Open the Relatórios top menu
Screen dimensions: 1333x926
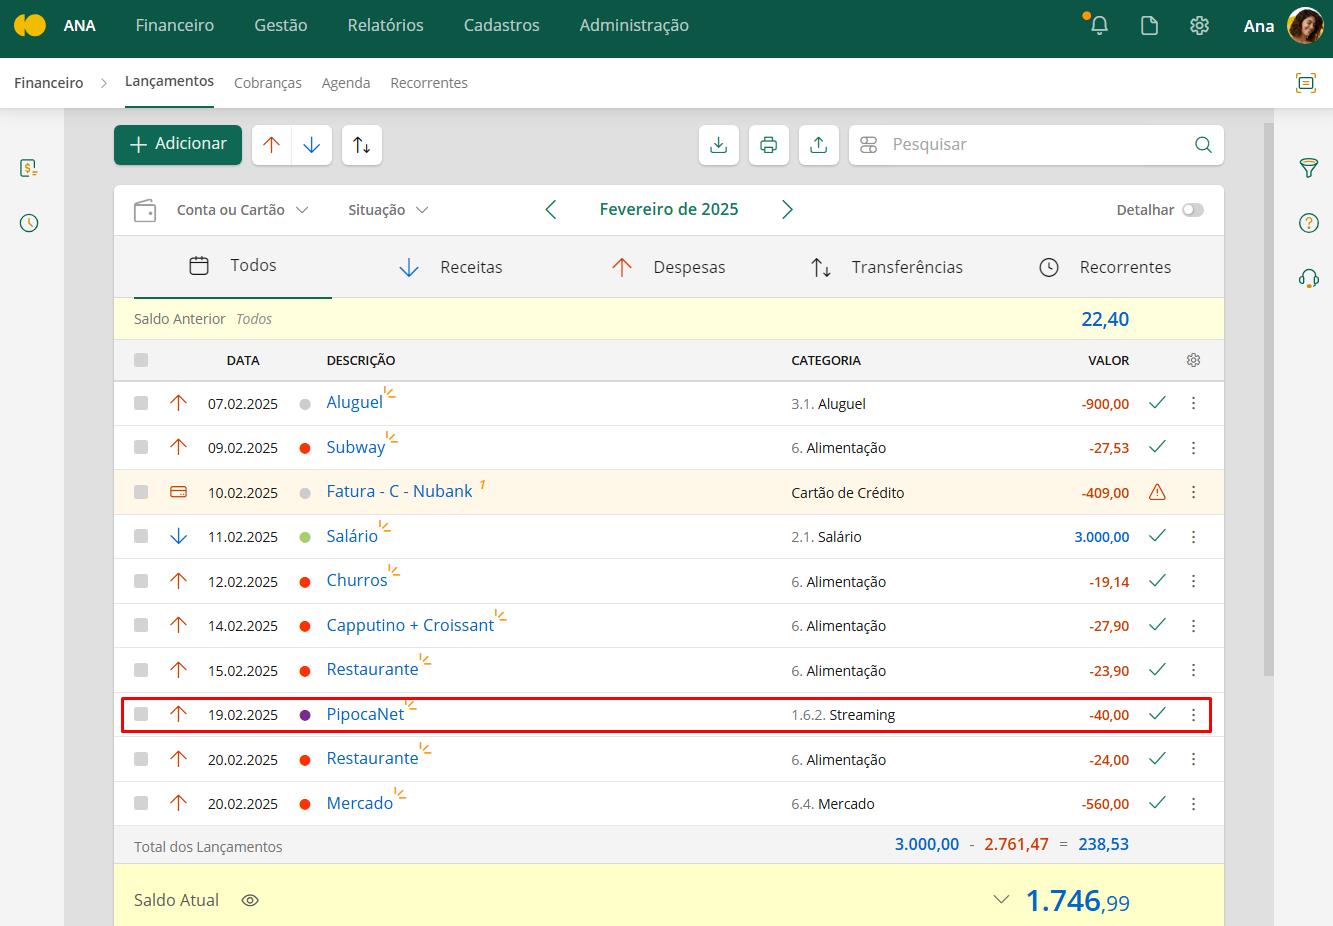click(x=386, y=25)
